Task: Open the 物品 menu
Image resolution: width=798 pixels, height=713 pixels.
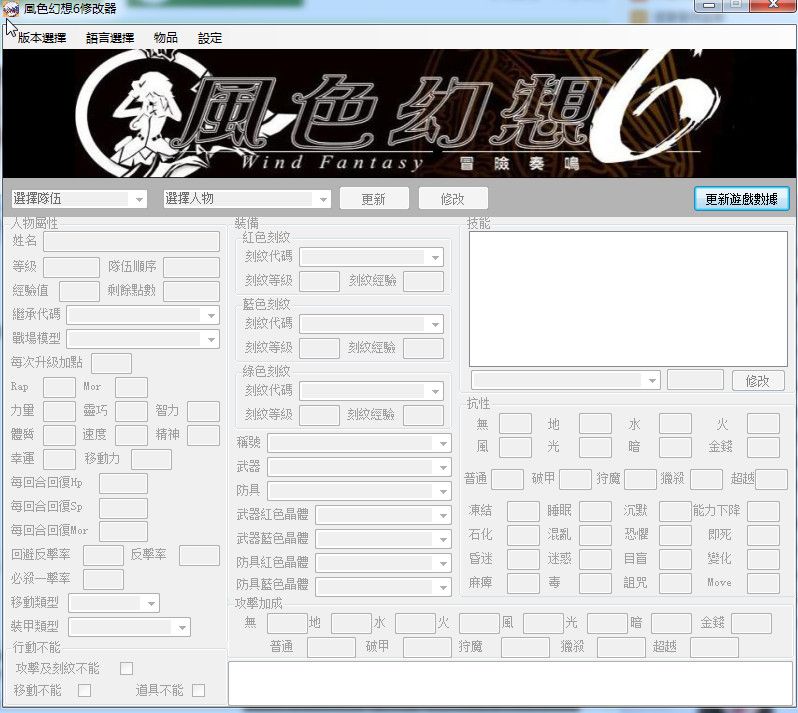Action: coord(165,38)
